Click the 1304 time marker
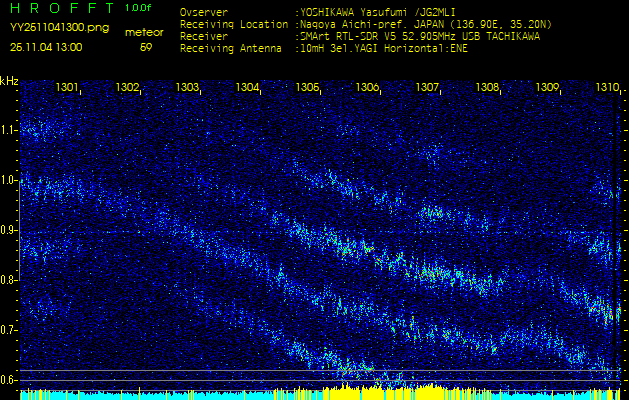This screenshot has width=629, height=400. [x=247, y=87]
